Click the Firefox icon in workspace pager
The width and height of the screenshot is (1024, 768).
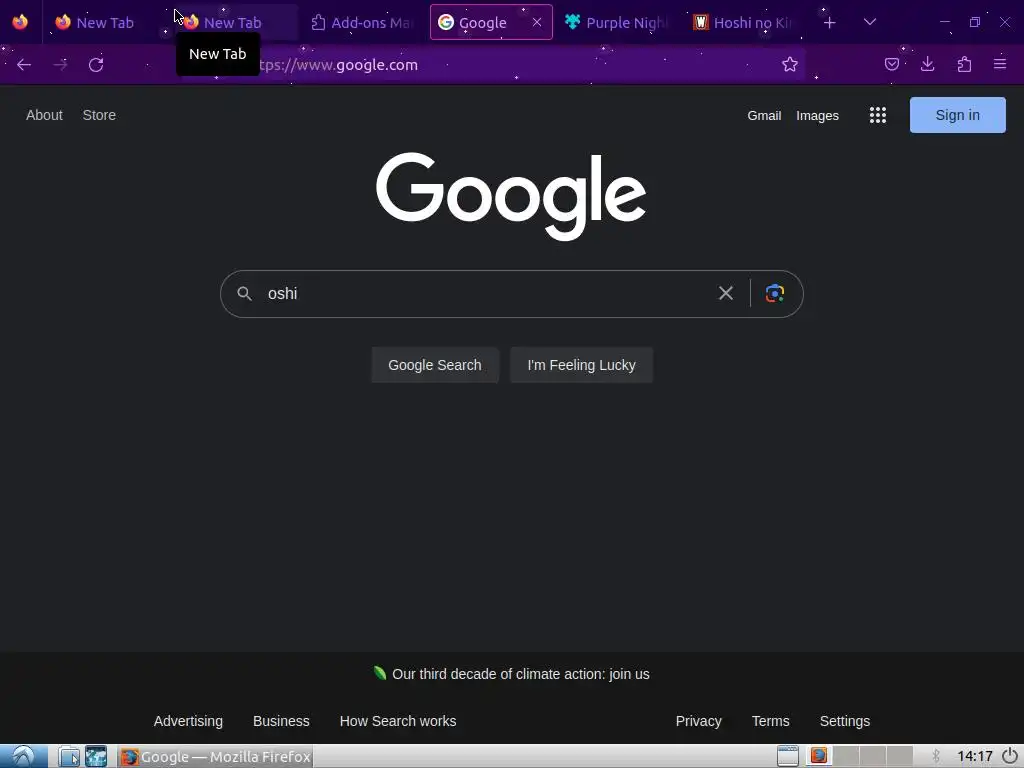pyautogui.click(x=818, y=756)
